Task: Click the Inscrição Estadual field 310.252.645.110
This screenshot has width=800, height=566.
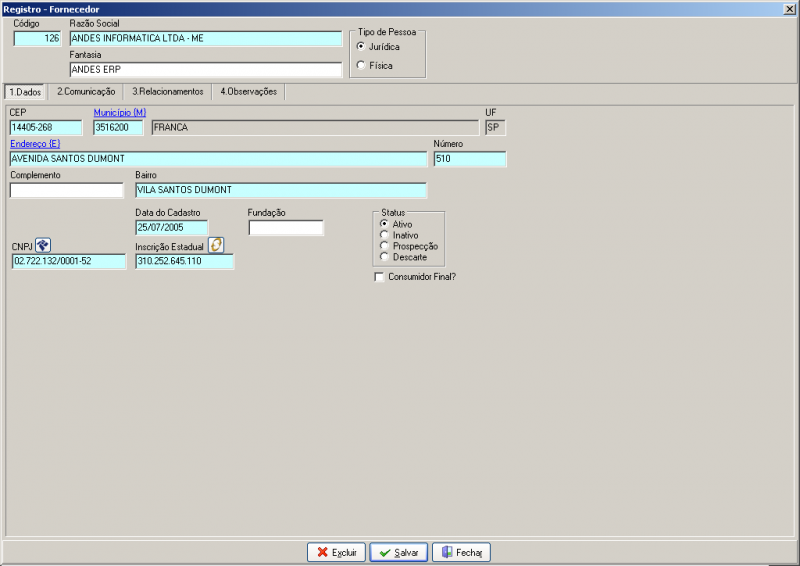Action: 185,261
